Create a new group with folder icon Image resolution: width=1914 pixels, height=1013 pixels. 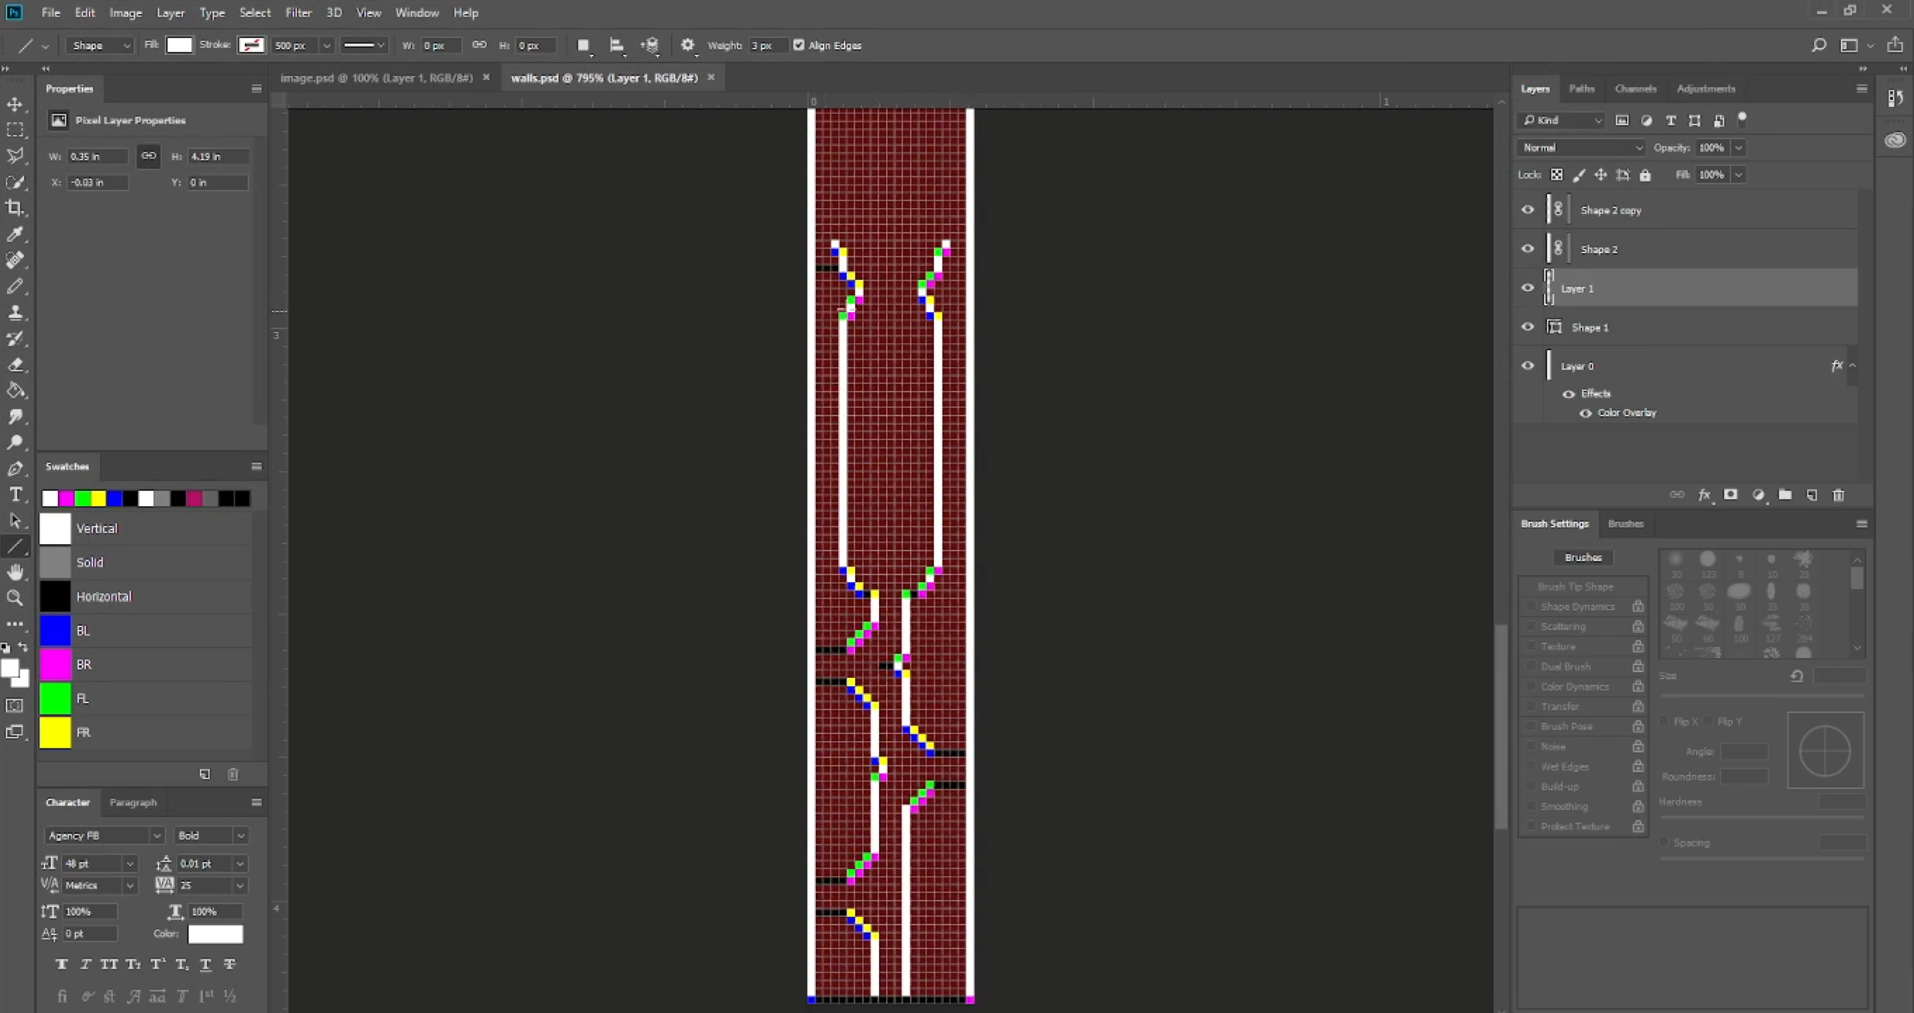click(1785, 495)
